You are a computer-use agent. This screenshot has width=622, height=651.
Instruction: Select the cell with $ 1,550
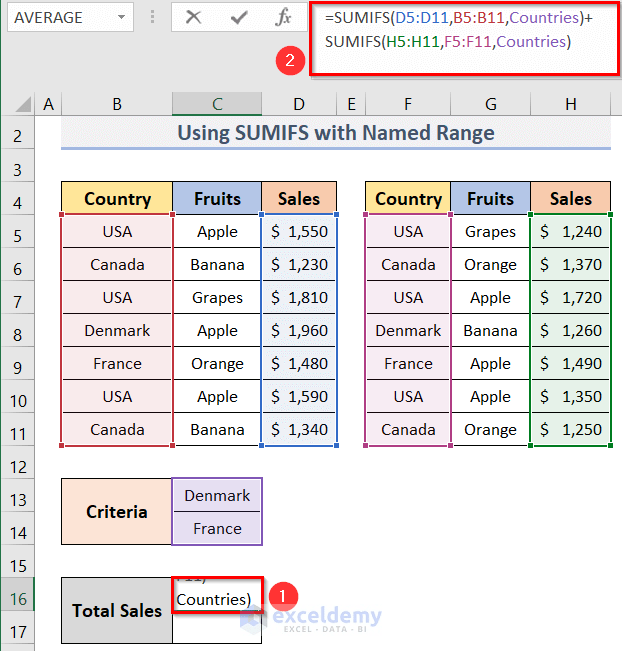299,231
